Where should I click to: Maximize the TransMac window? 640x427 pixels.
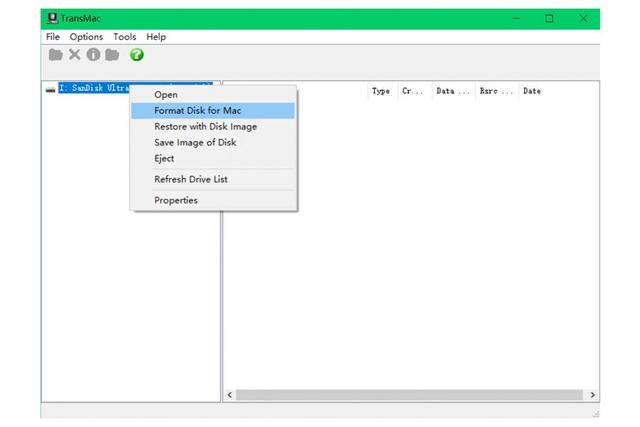549,18
